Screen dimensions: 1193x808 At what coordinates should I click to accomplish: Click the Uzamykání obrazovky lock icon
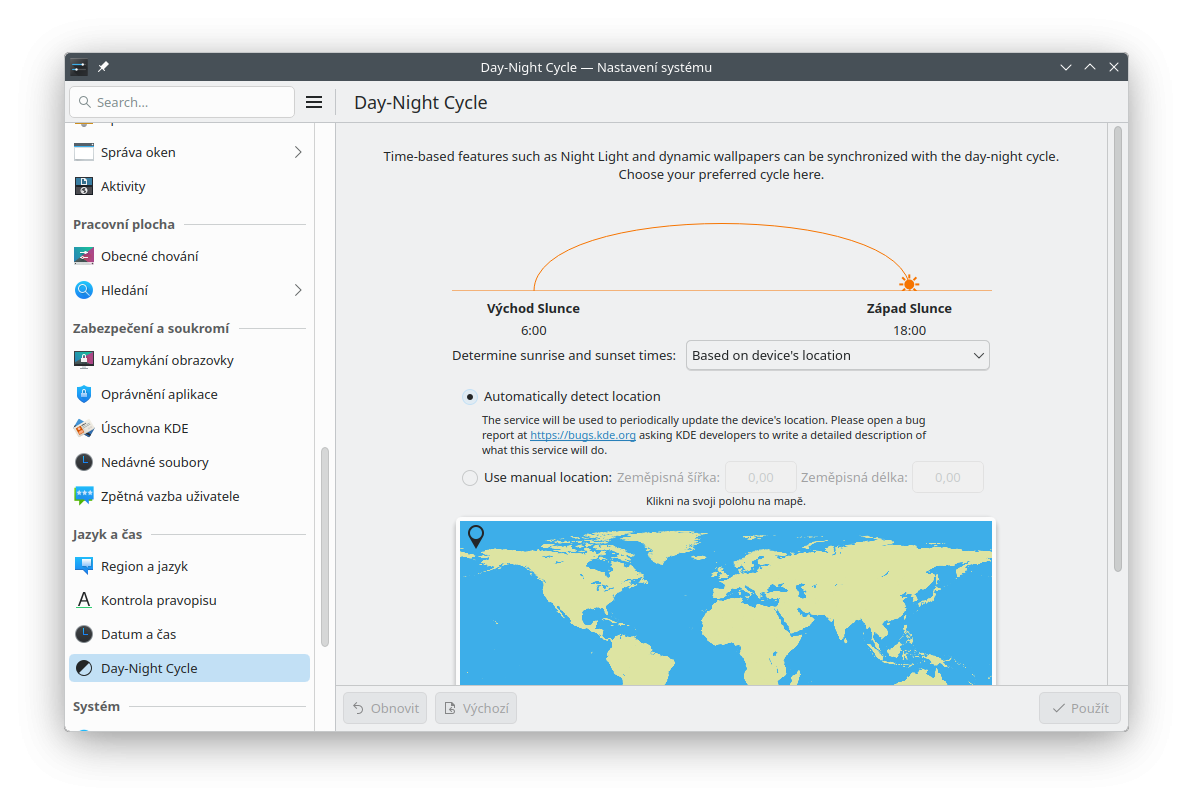84,360
